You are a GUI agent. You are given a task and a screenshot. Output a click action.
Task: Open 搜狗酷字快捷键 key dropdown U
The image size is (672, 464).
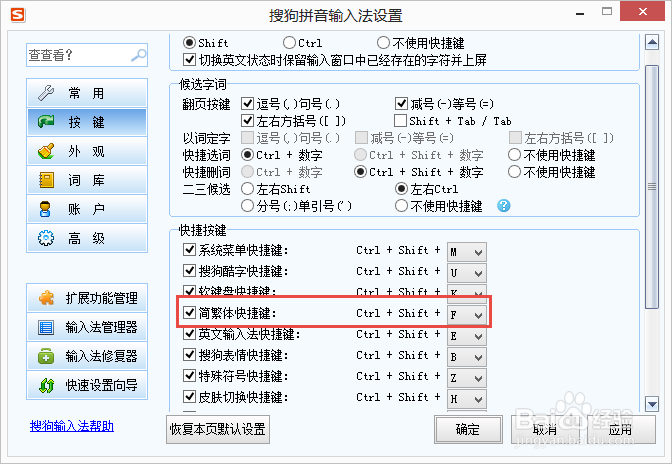tap(467, 273)
